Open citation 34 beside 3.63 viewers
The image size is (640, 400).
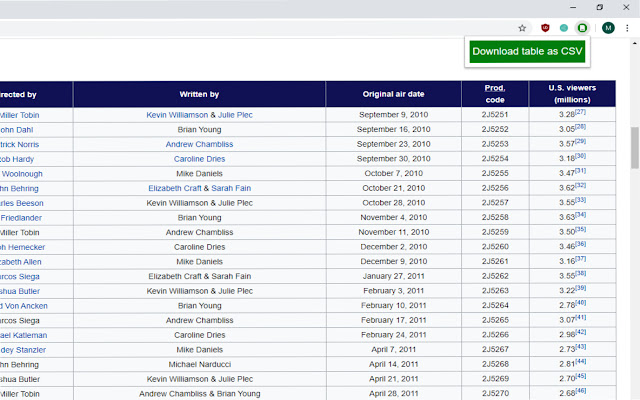[x=580, y=214]
